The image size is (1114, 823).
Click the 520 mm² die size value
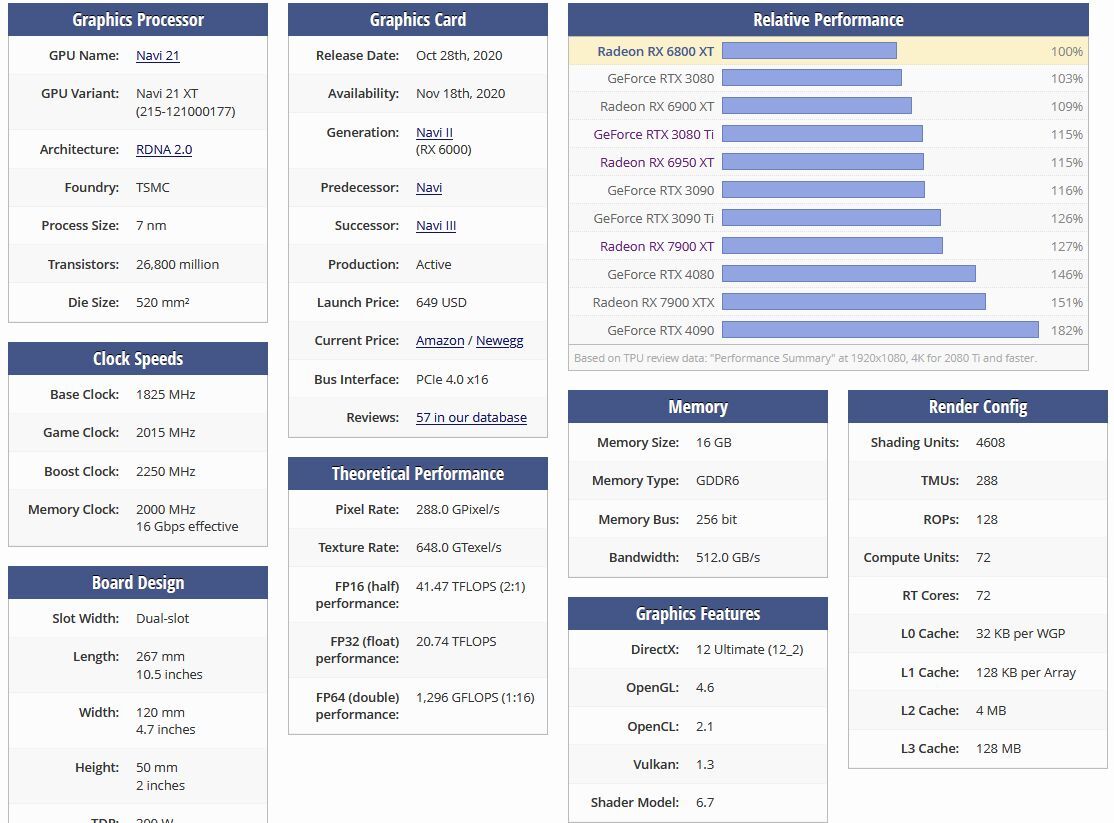[163, 302]
